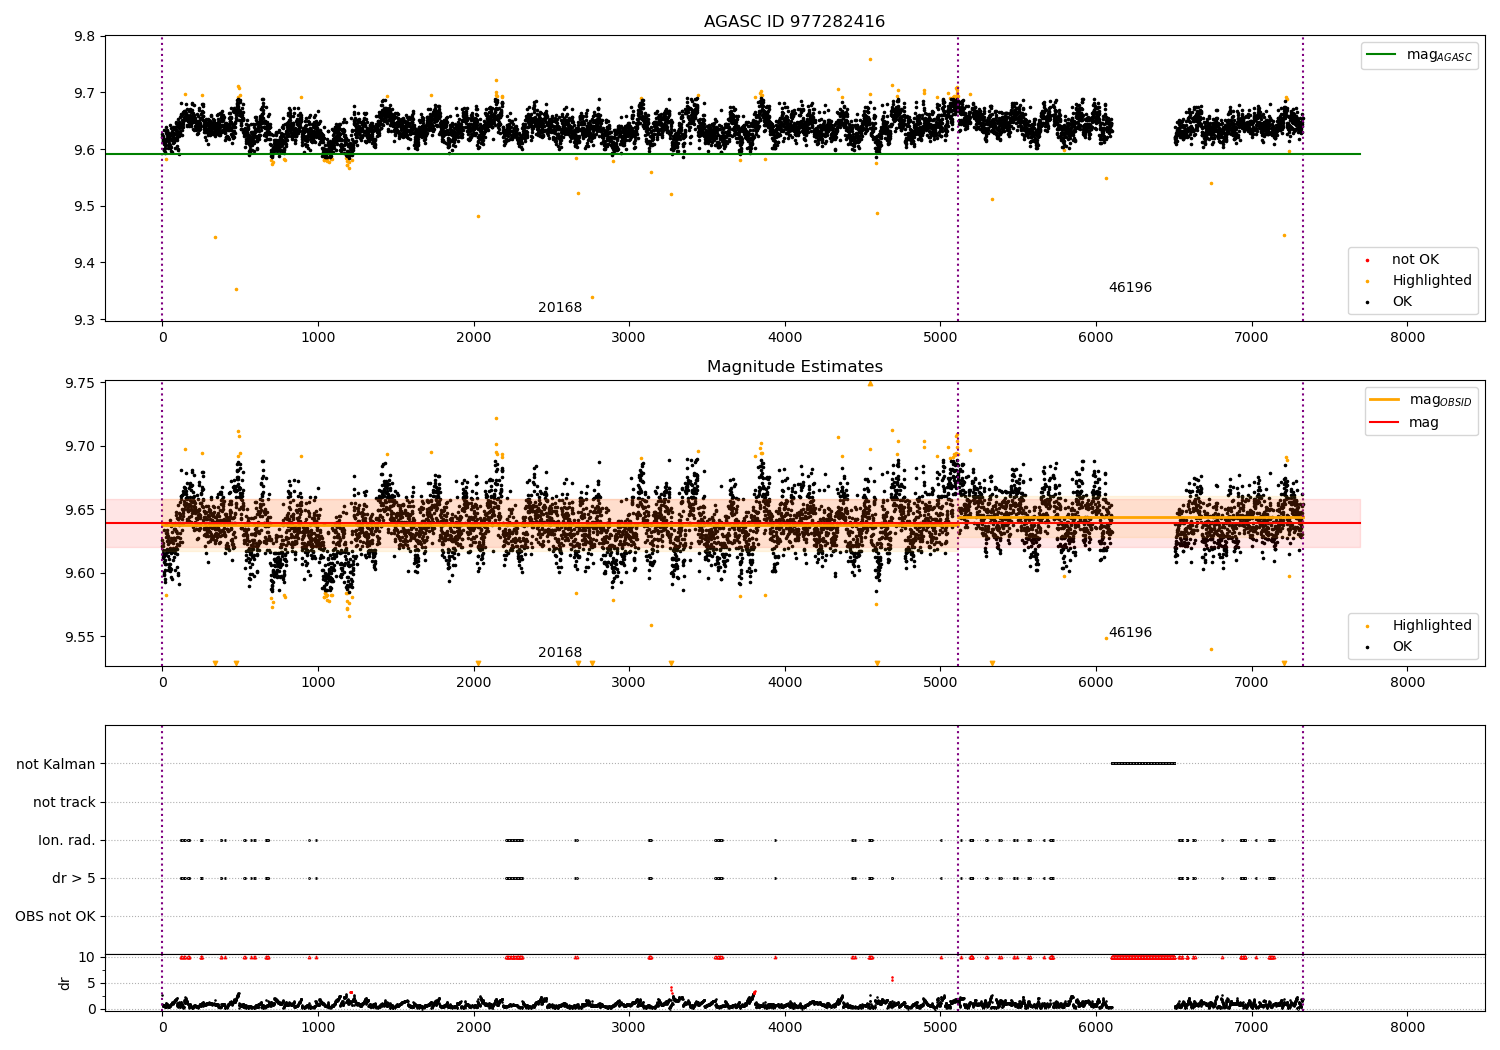This screenshot has width=1500, height=1050.
Task: Click the '9.5' y-axis tick label
Action: [86, 207]
